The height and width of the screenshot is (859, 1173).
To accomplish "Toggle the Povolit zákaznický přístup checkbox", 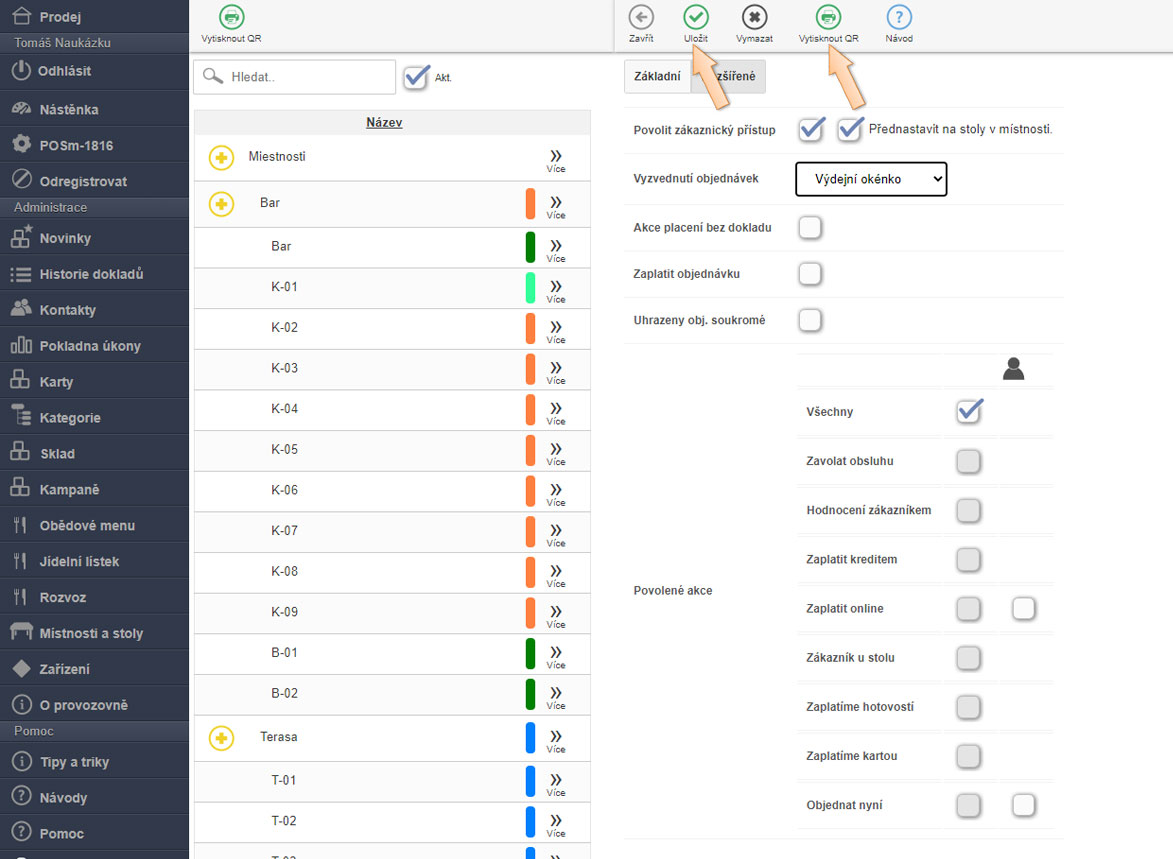I will point(811,129).
